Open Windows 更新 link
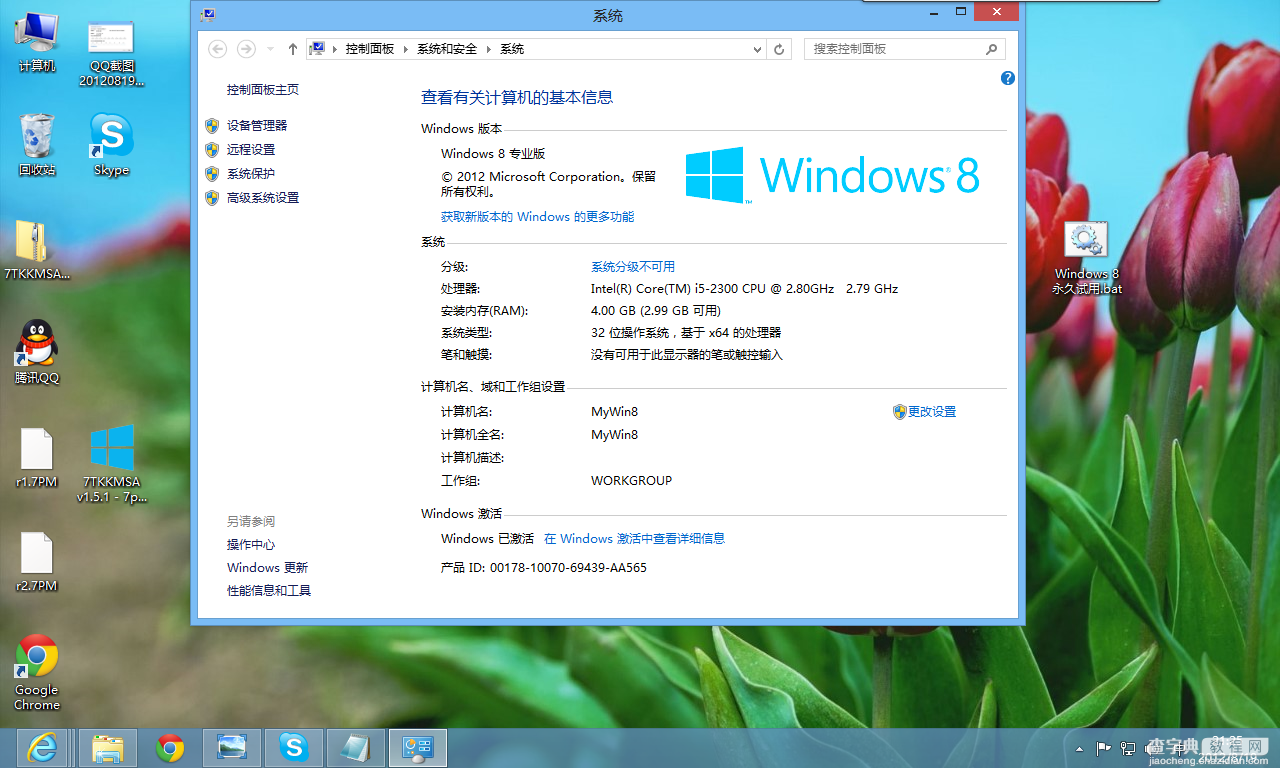Image resolution: width=1280 pixels, height=768 pixels. 268,568
